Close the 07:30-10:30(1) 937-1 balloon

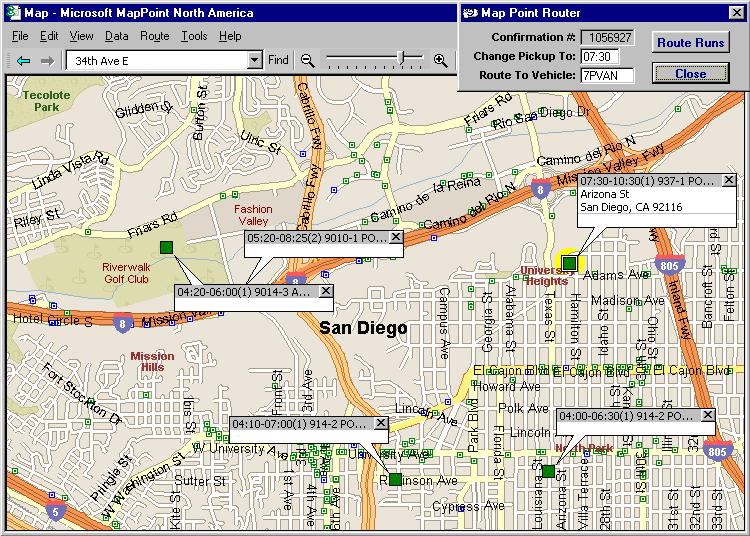pyautogui.click(x=728, y=180)
